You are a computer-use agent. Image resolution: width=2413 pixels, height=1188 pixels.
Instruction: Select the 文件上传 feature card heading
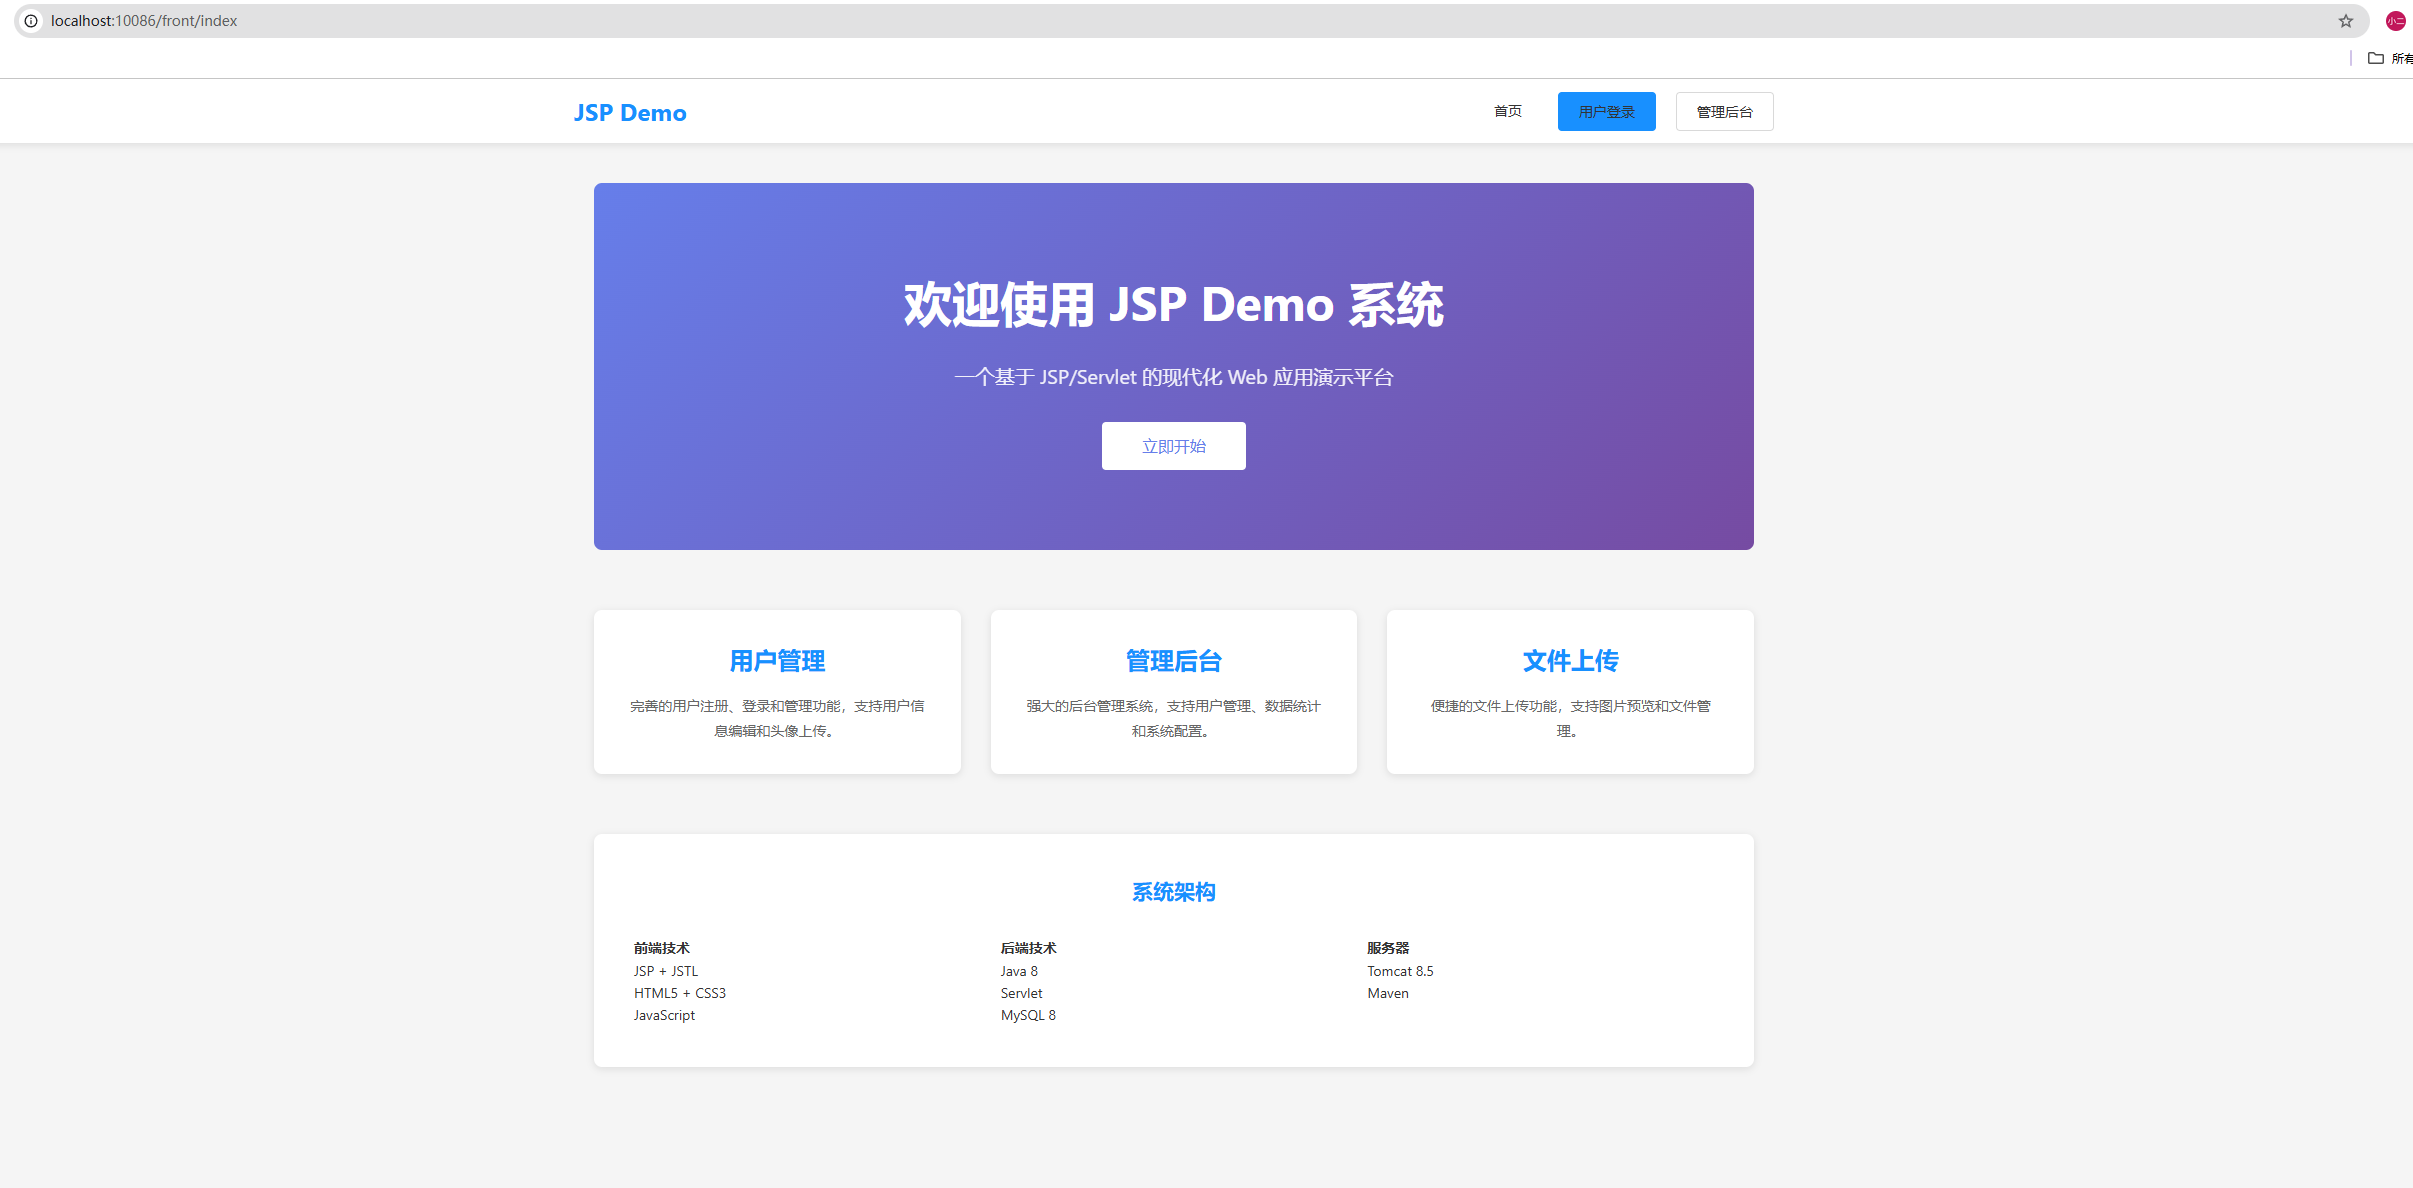1570,661
